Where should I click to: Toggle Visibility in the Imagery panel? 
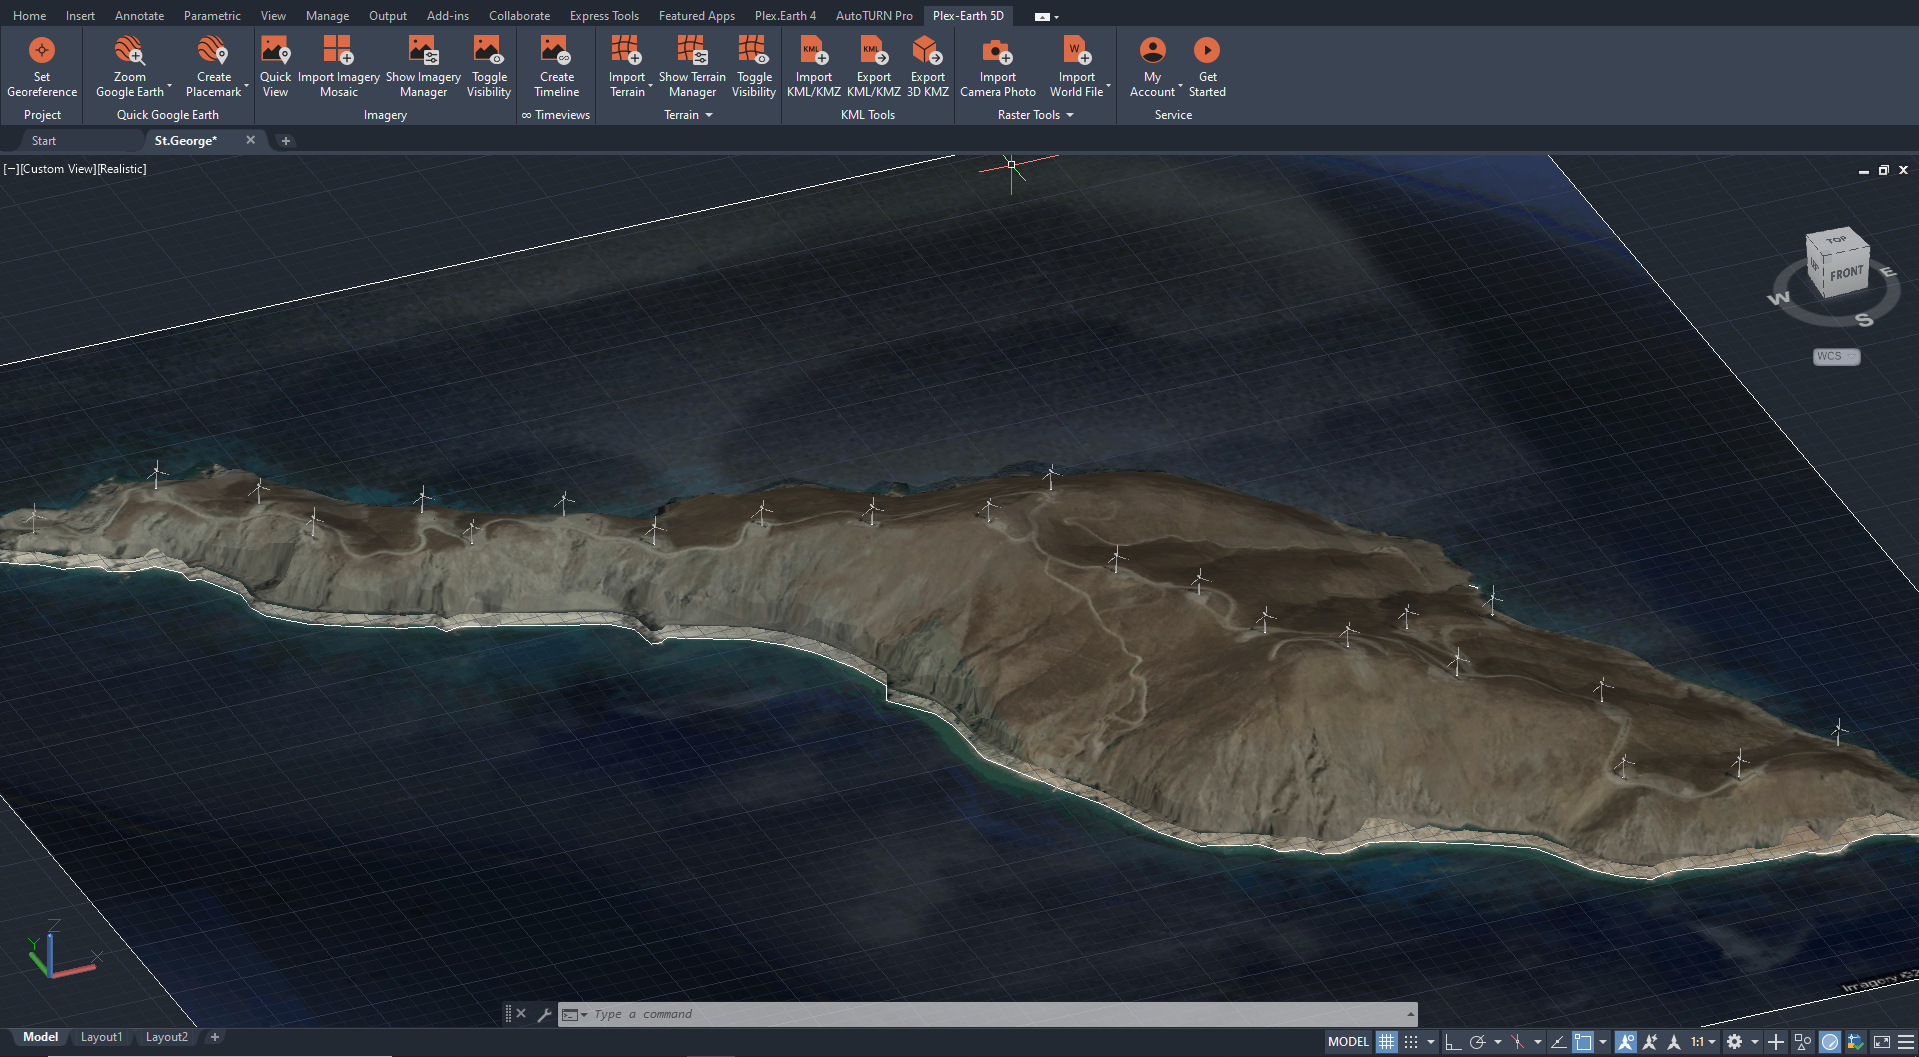coord(489,66)
